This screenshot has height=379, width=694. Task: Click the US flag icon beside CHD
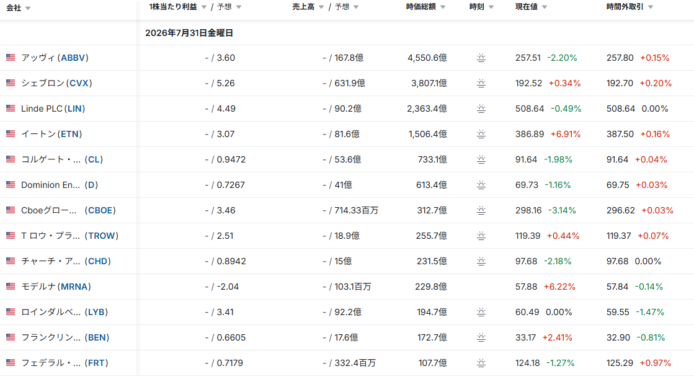[x=11, y=261]
